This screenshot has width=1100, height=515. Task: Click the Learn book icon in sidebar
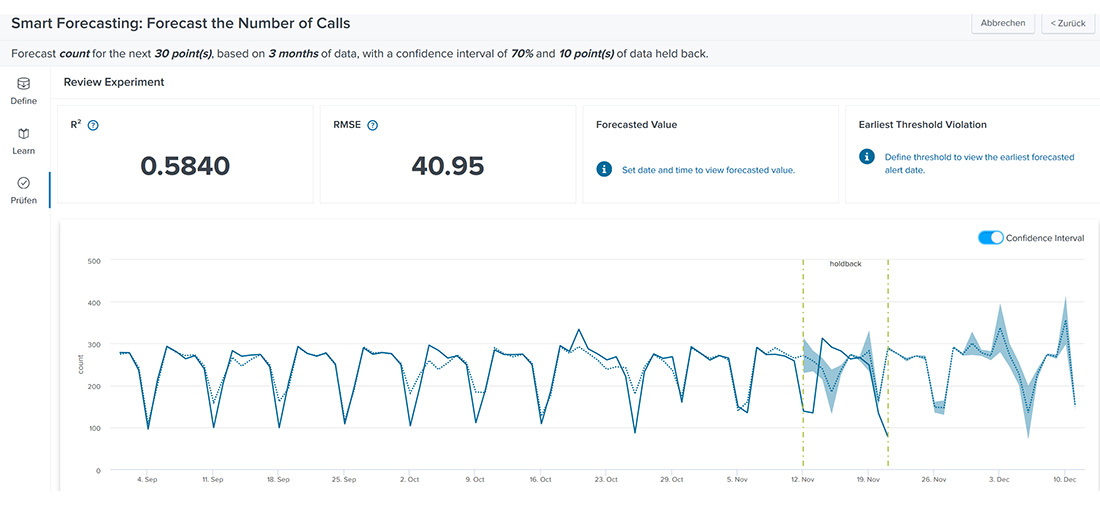pyautogui.click(x=24, y=134)
